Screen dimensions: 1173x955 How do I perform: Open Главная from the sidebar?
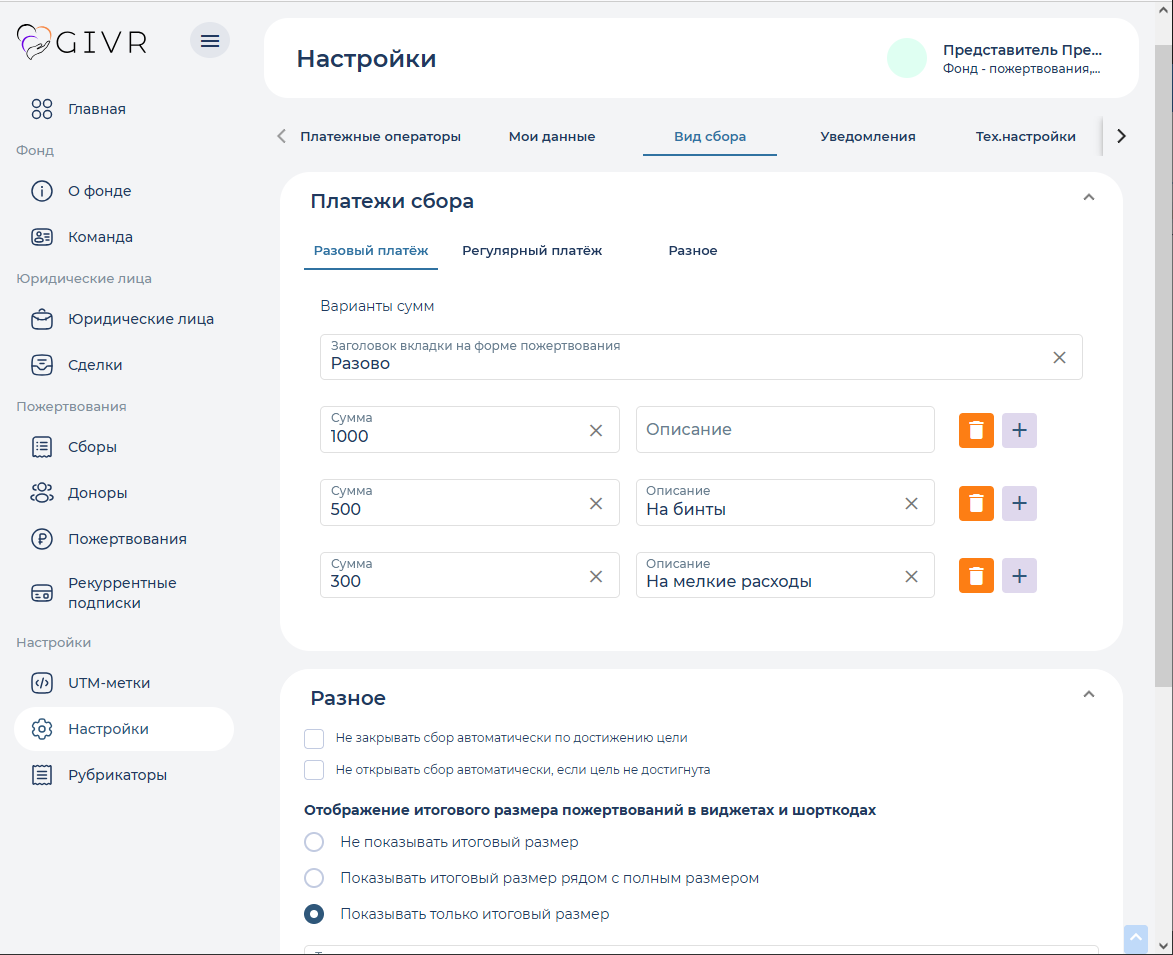coord(97,109)
